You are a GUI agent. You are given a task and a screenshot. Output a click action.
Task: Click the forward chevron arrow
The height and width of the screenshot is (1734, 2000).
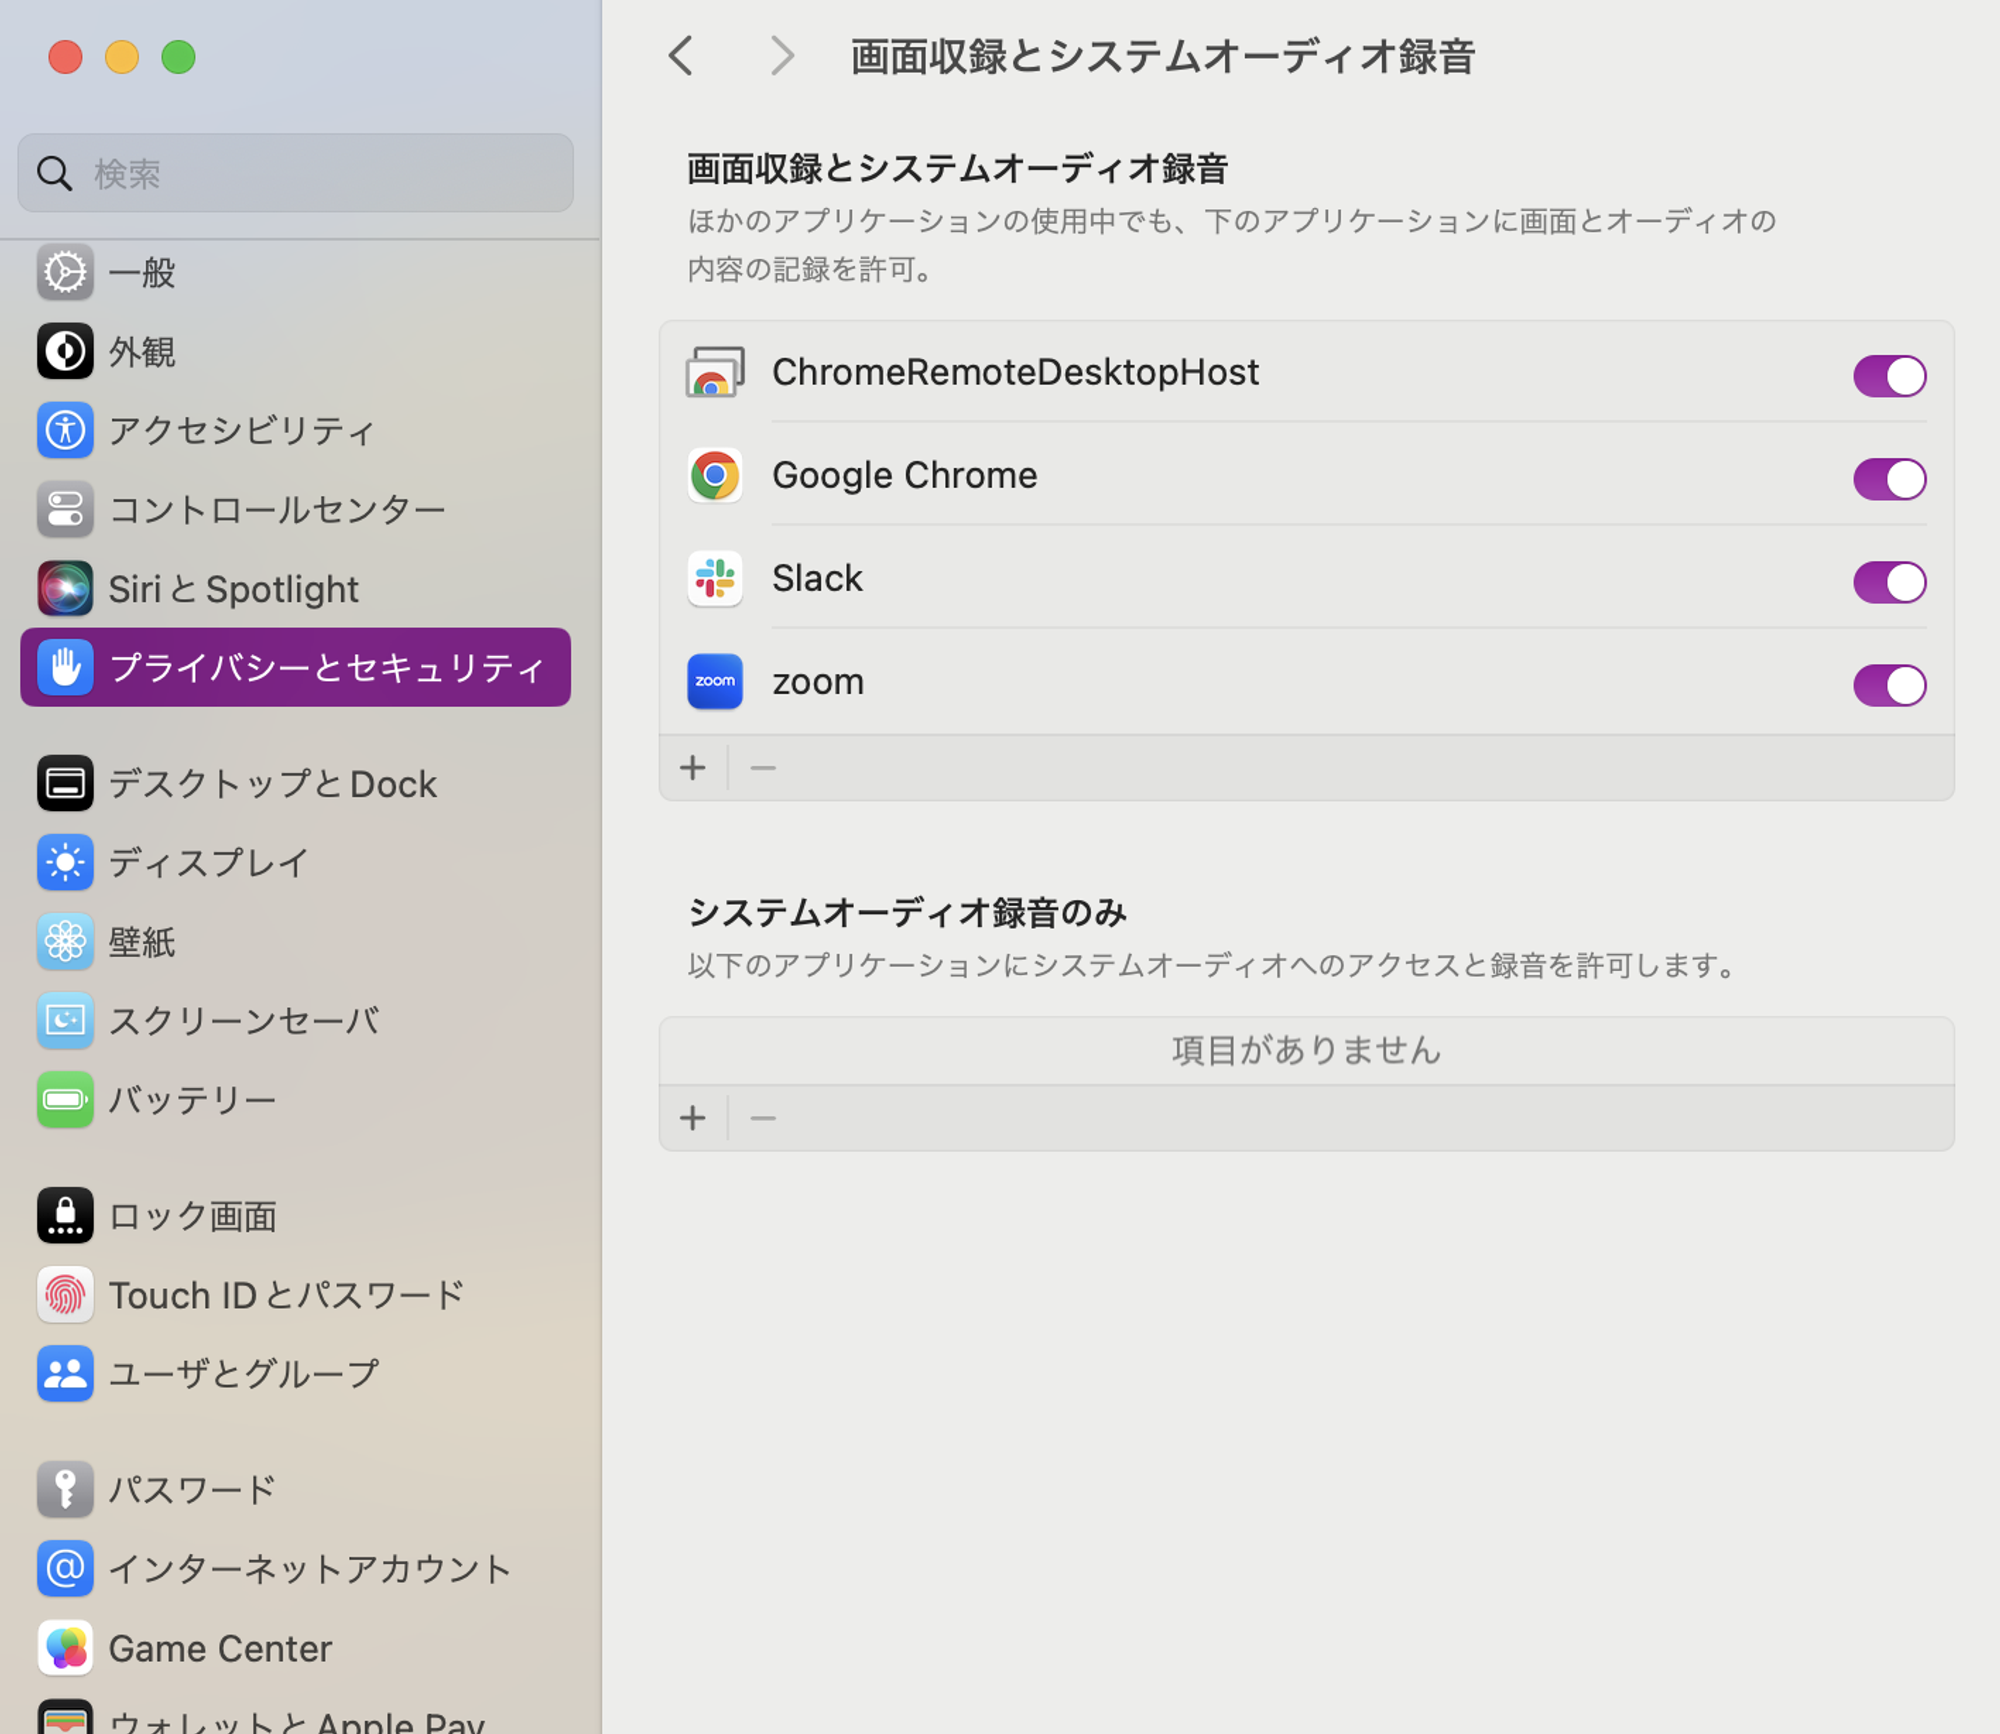tap(782, 56)
